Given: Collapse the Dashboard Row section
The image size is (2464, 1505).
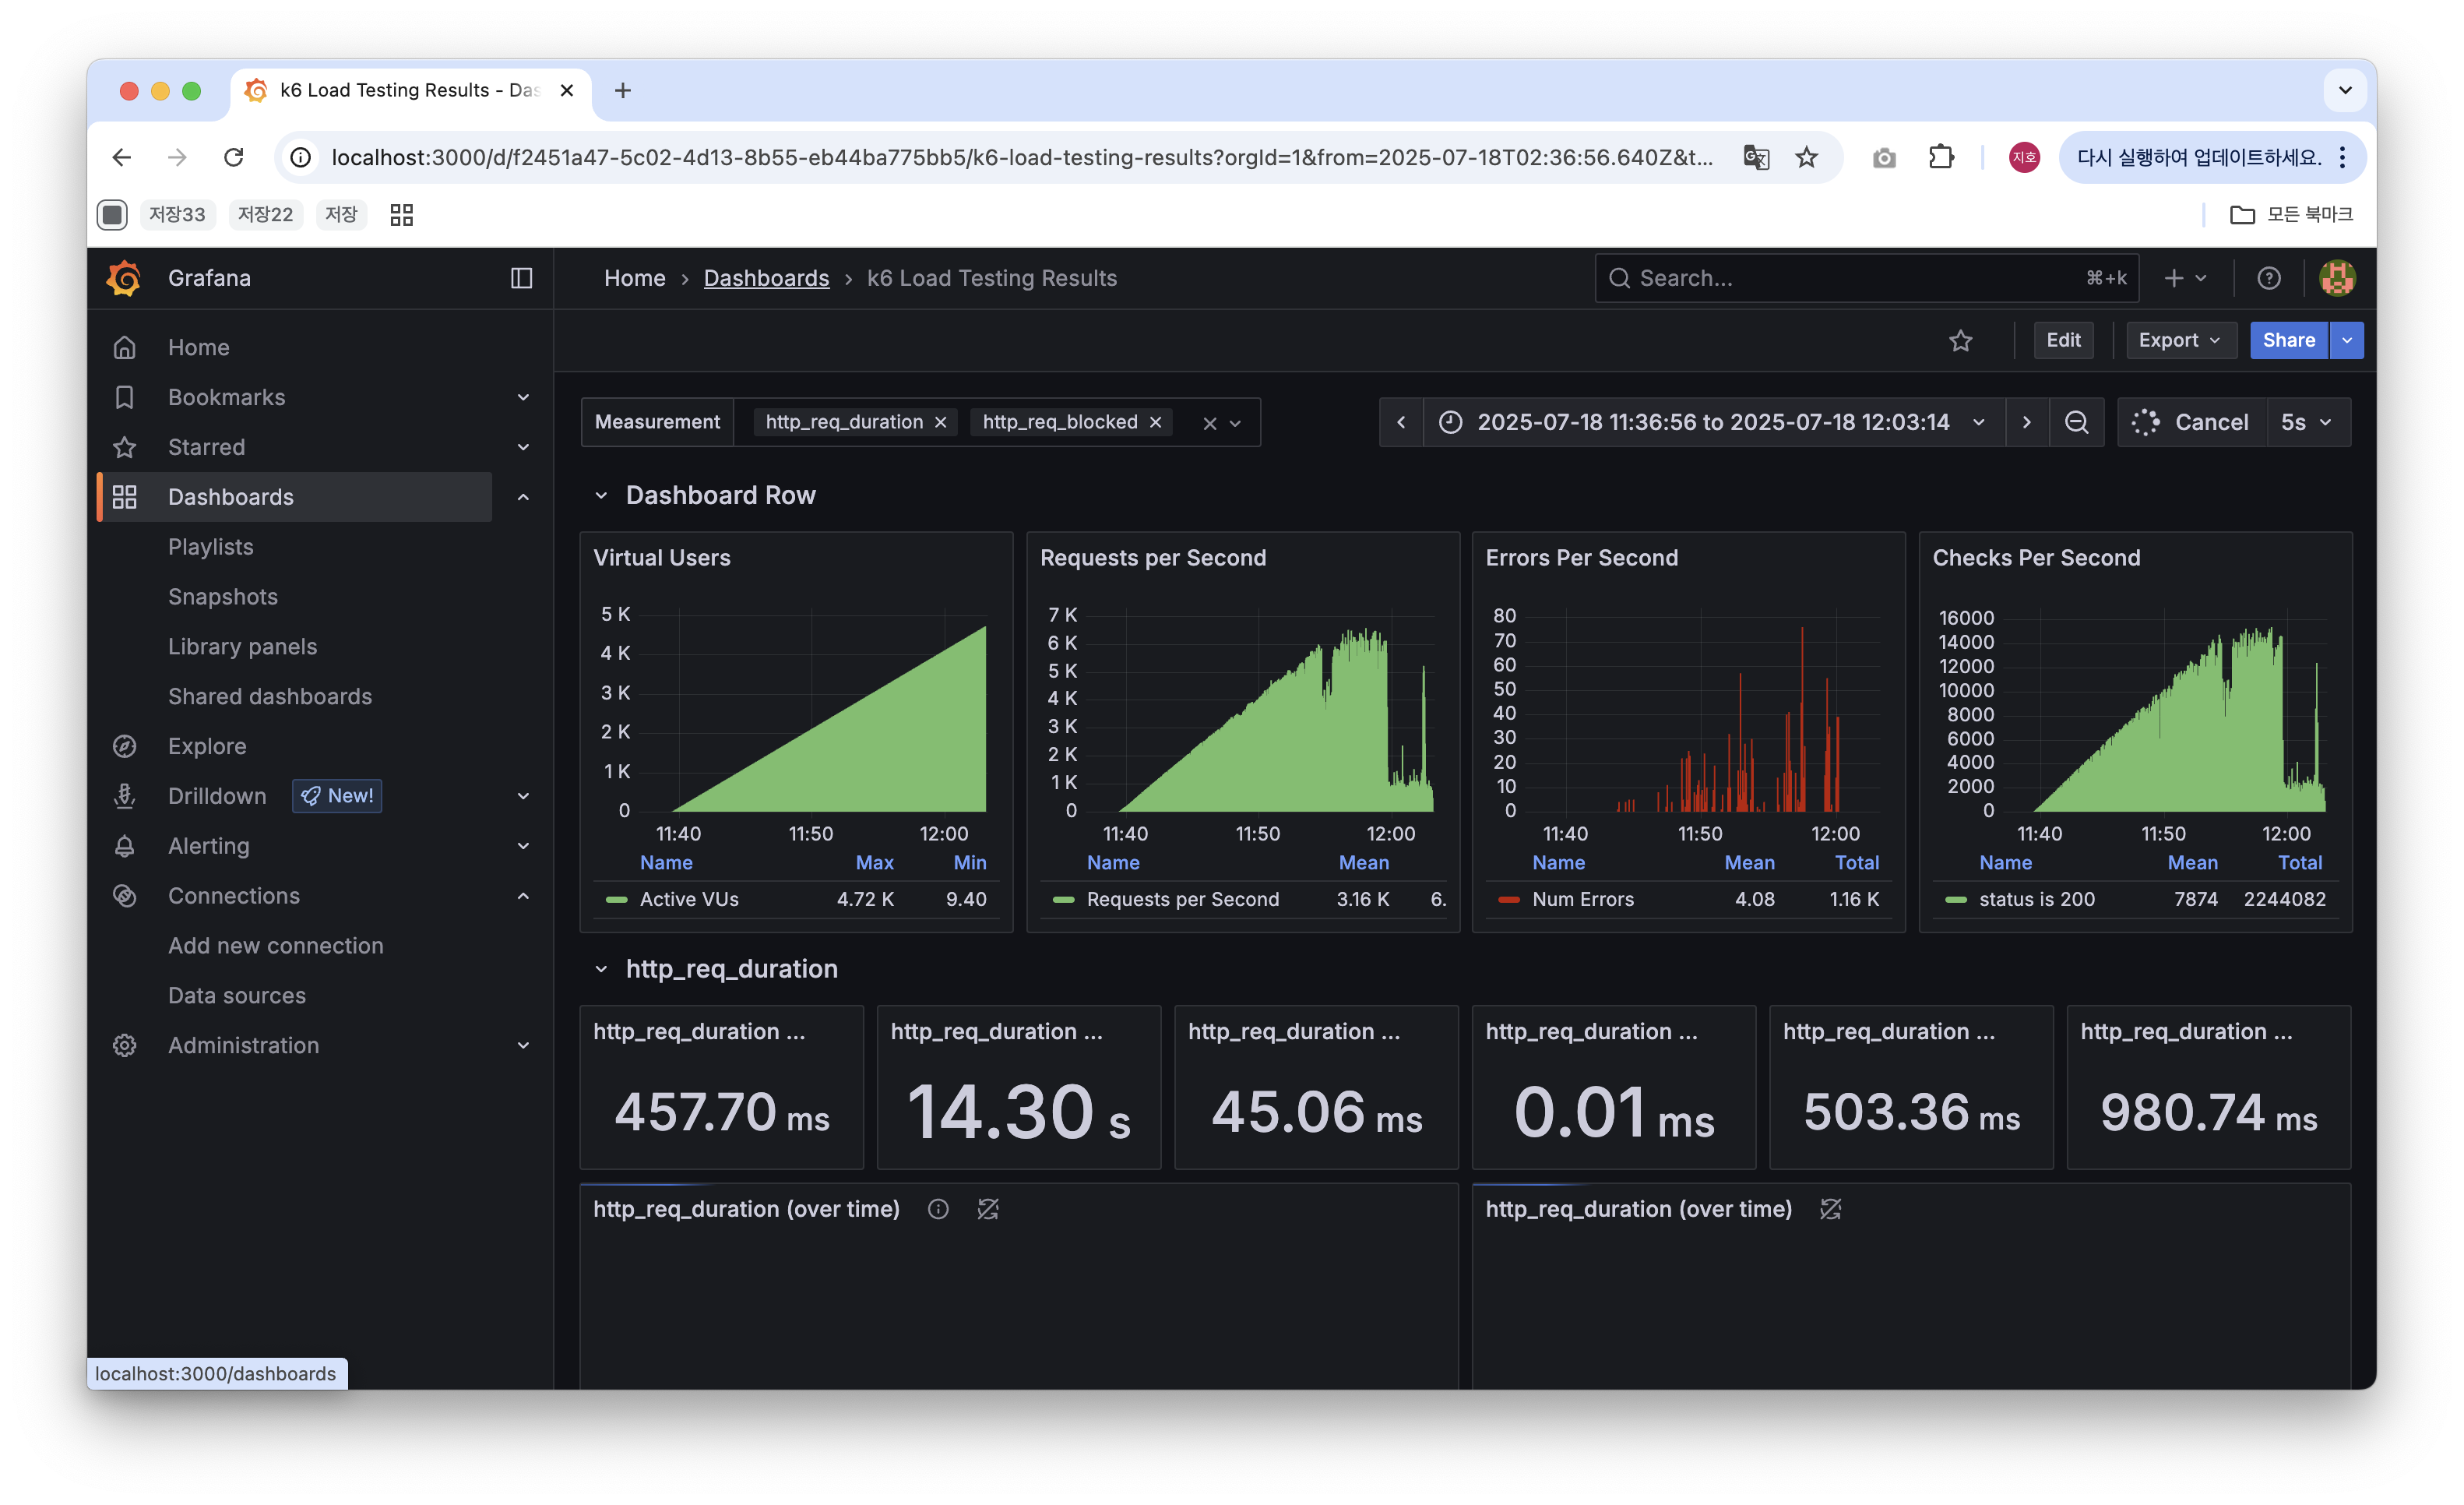Looking at the screenshot, I should coord(600,495).
